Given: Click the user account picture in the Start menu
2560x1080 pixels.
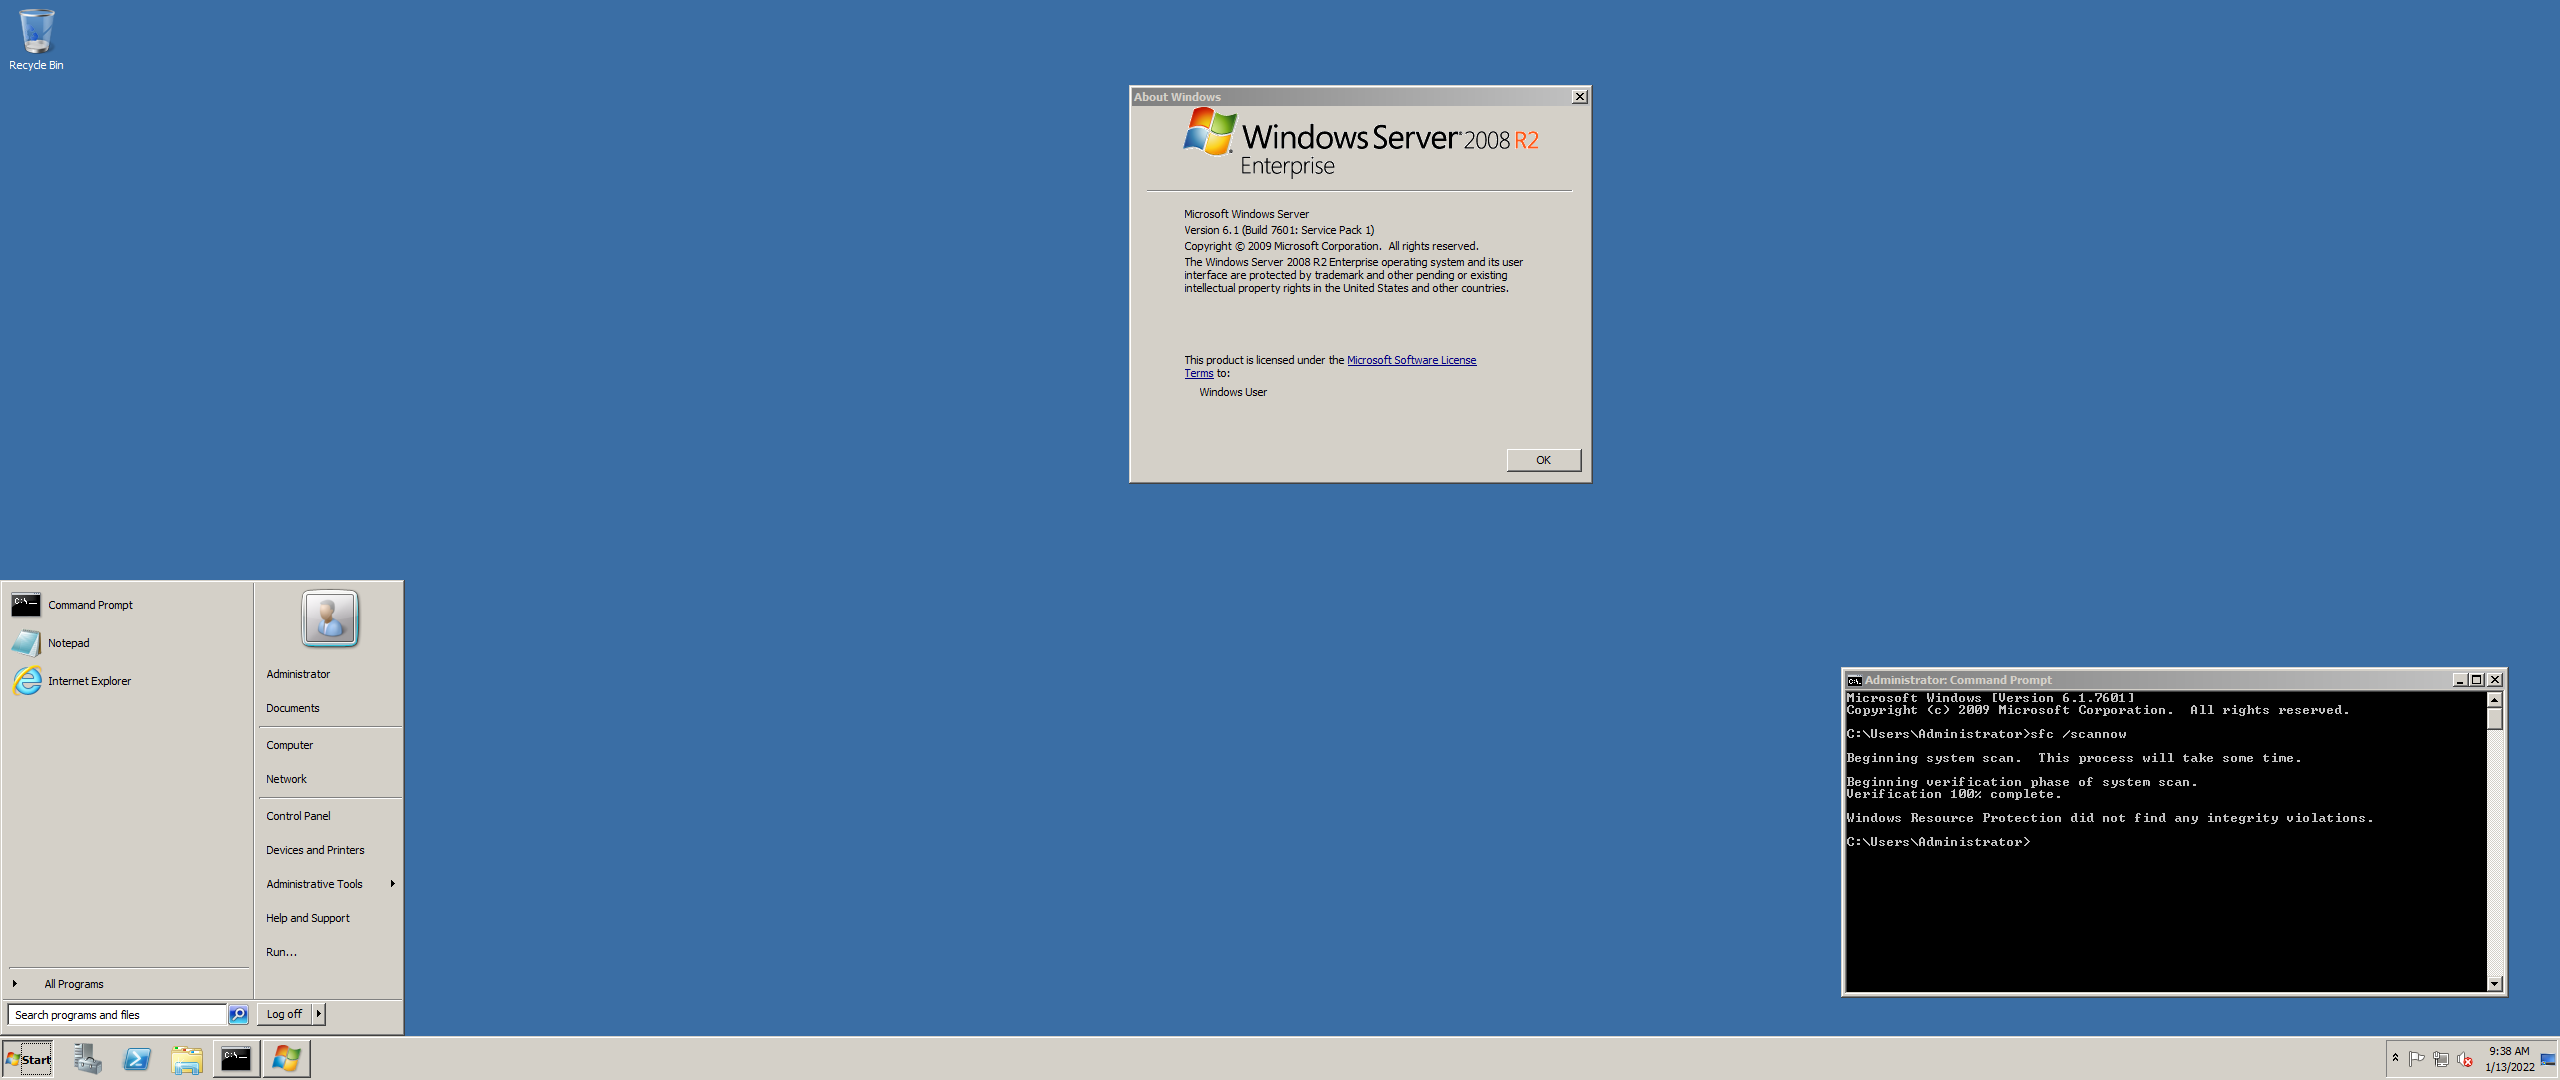Looking at the screenshot, I should pos(330,618).
